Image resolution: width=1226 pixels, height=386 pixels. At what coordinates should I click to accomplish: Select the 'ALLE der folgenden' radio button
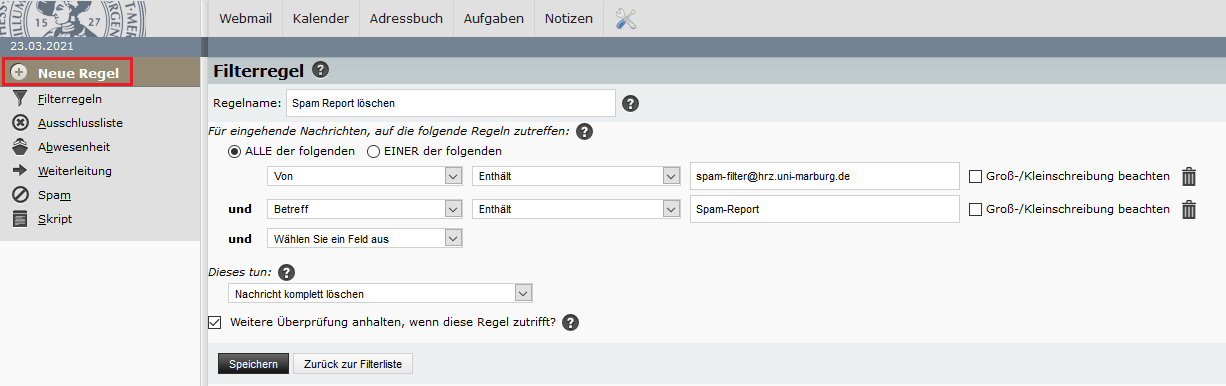coord(235,152)
